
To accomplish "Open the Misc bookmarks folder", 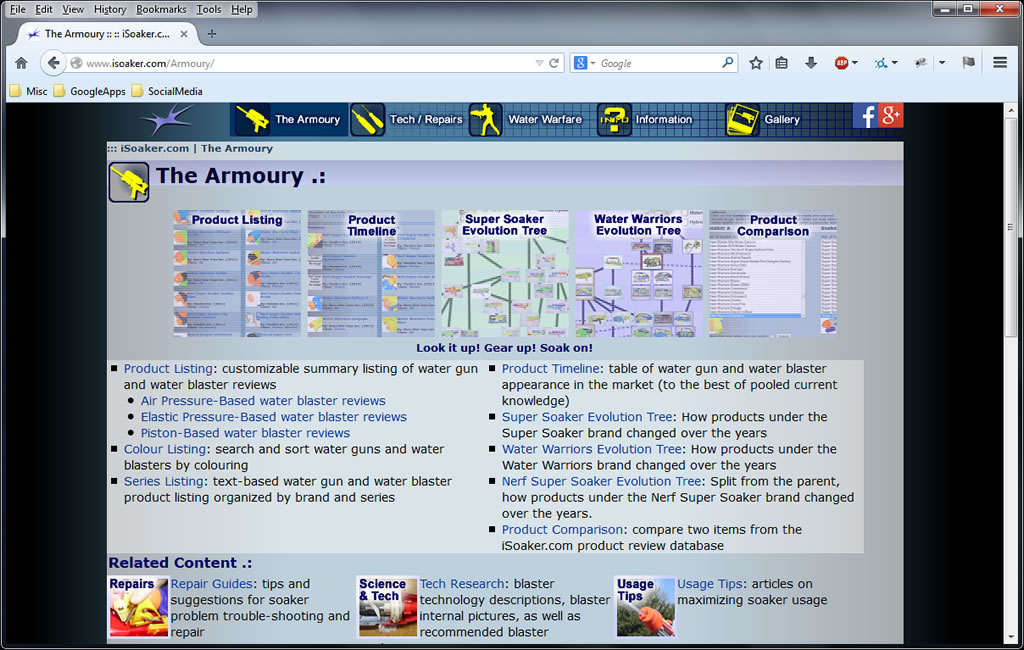I will 29,91.
